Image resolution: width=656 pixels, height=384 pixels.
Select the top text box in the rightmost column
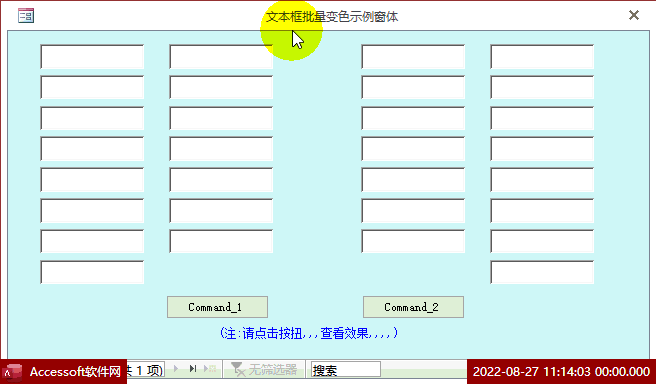(x=542, y=56)
